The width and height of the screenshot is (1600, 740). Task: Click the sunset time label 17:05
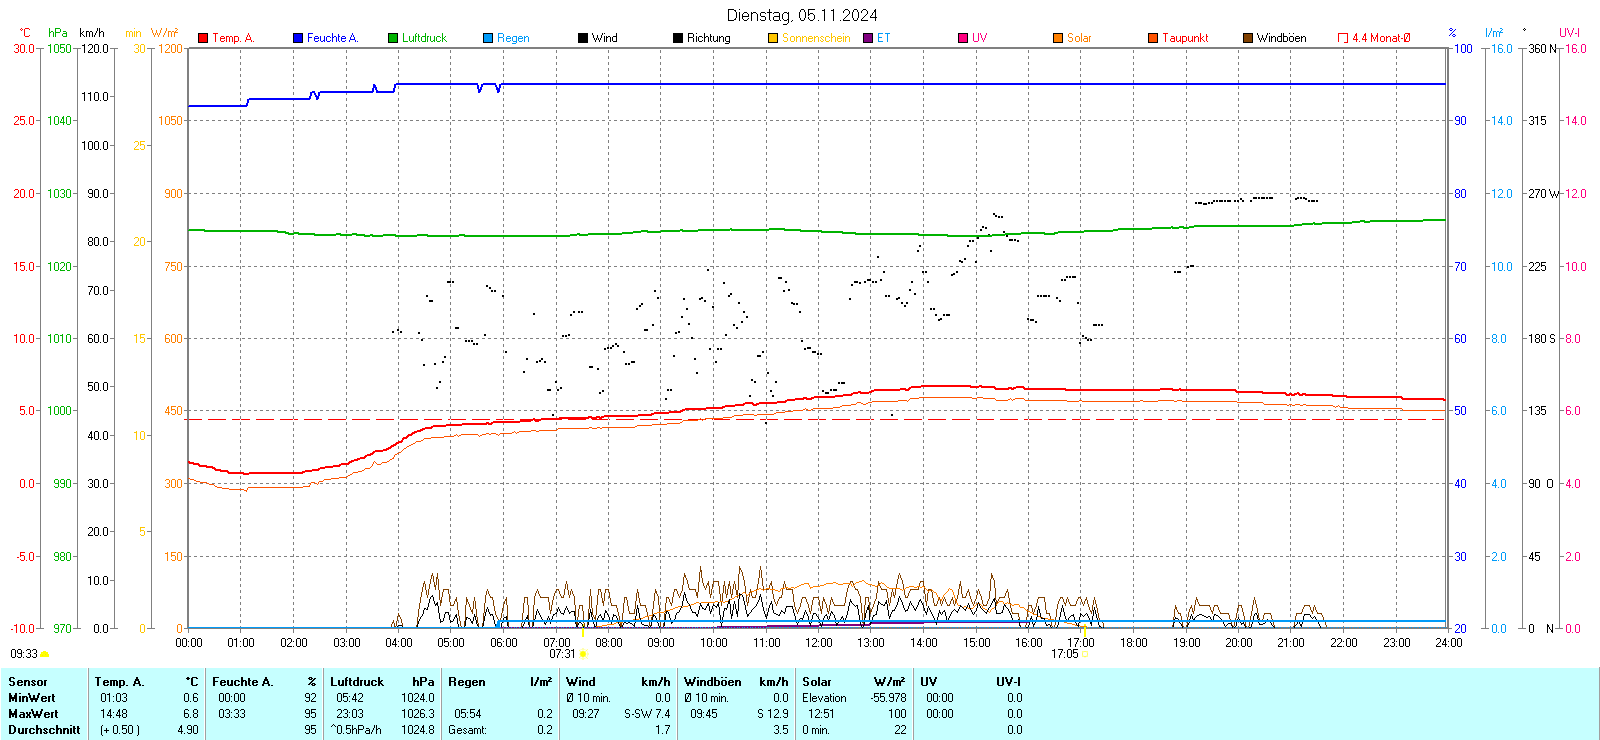1064,654
